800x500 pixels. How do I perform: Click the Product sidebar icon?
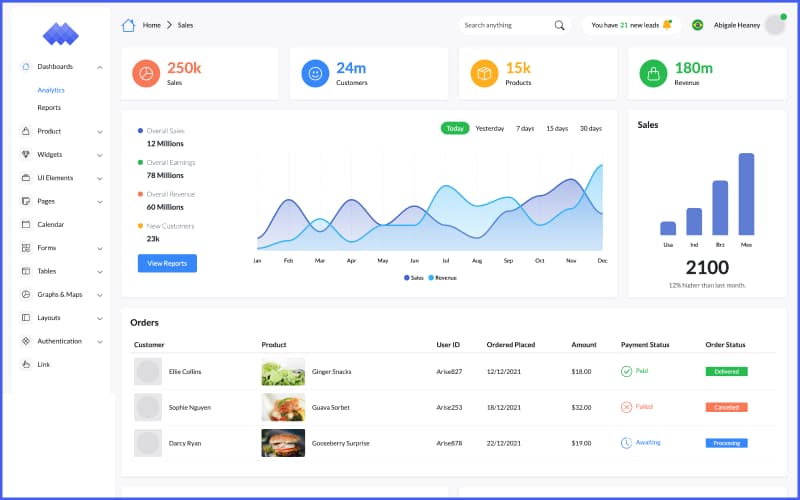[26, 131]
